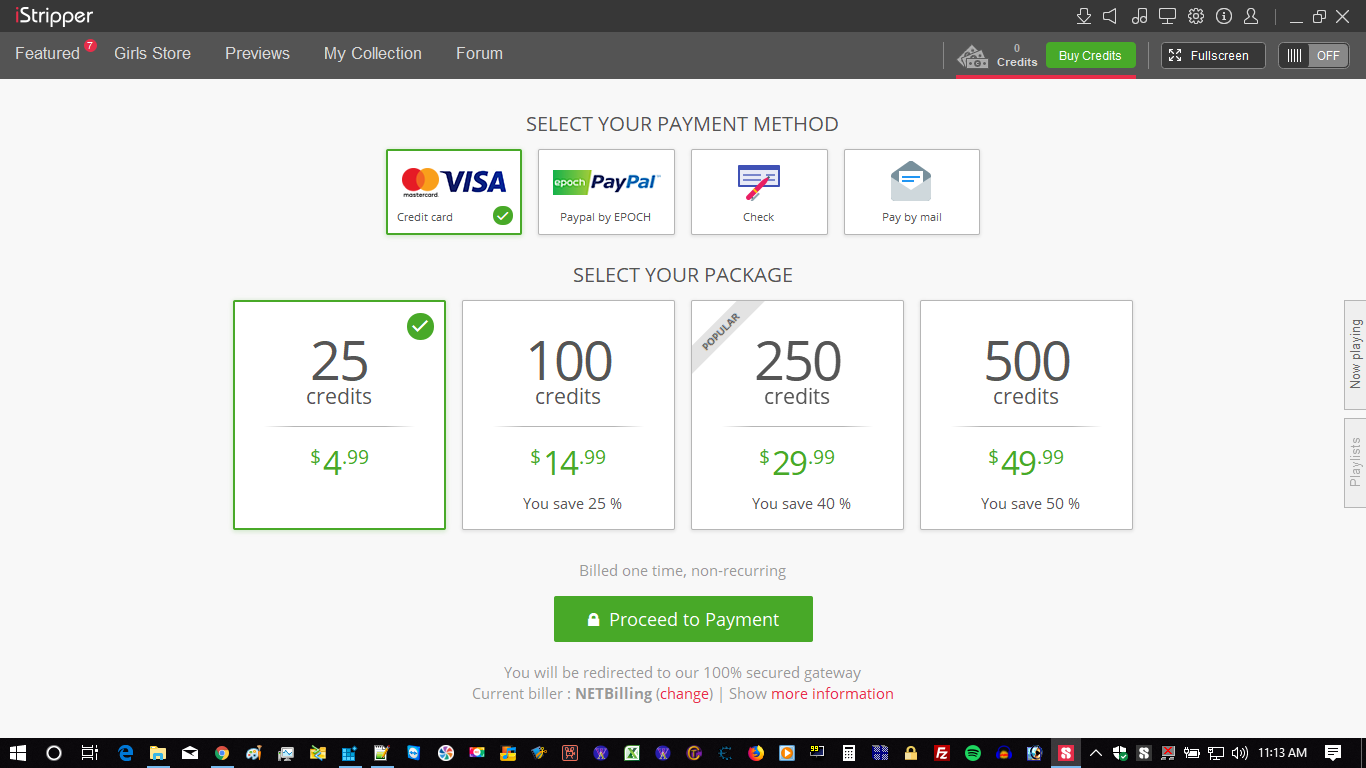Open File Explorer from the taskbar

[158, 753]
